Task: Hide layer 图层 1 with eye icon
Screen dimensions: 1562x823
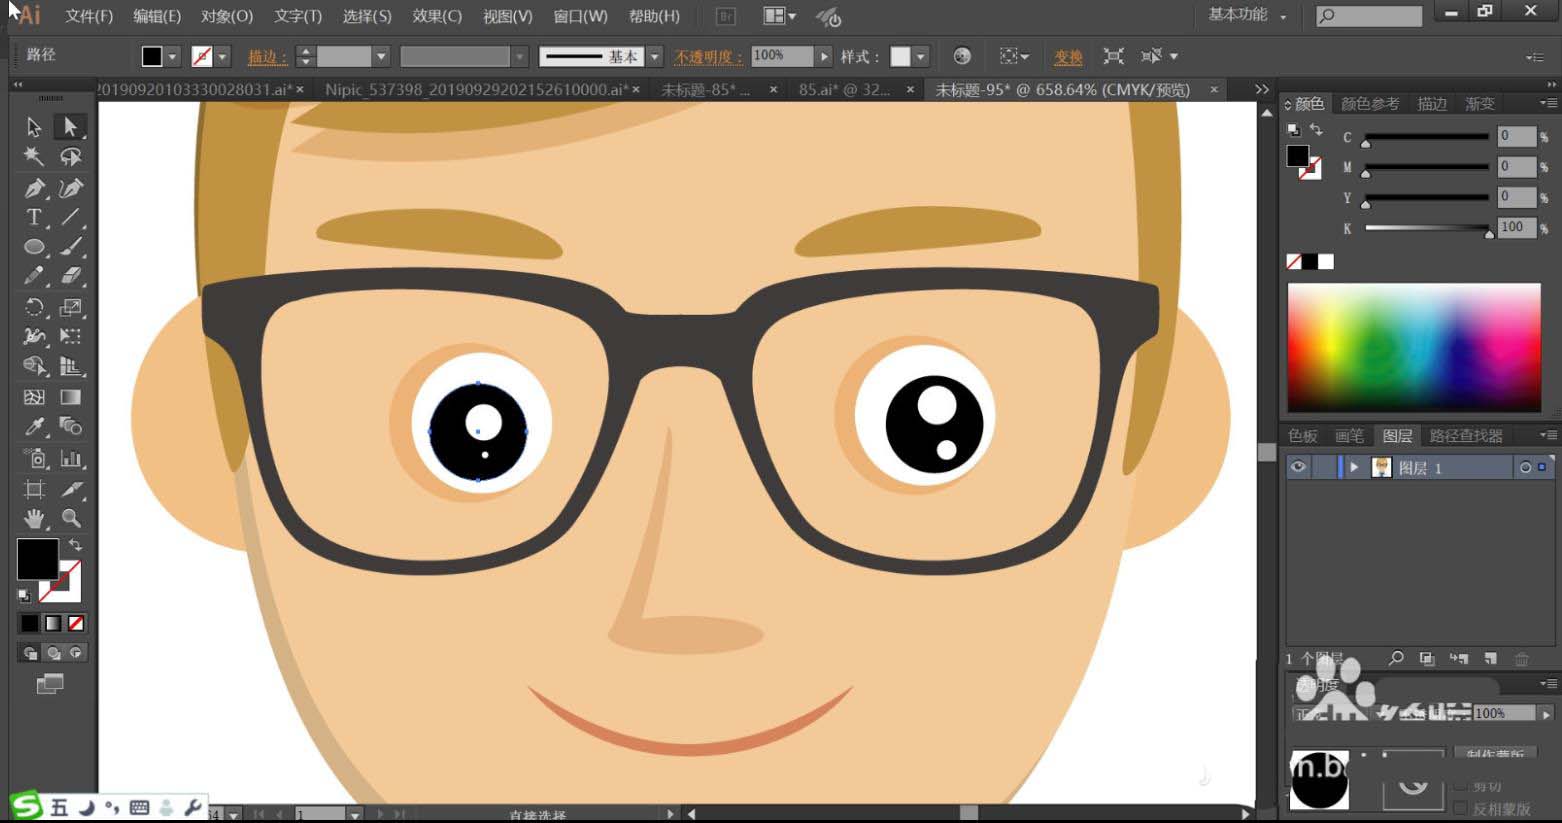Action: click(1298, 467)
